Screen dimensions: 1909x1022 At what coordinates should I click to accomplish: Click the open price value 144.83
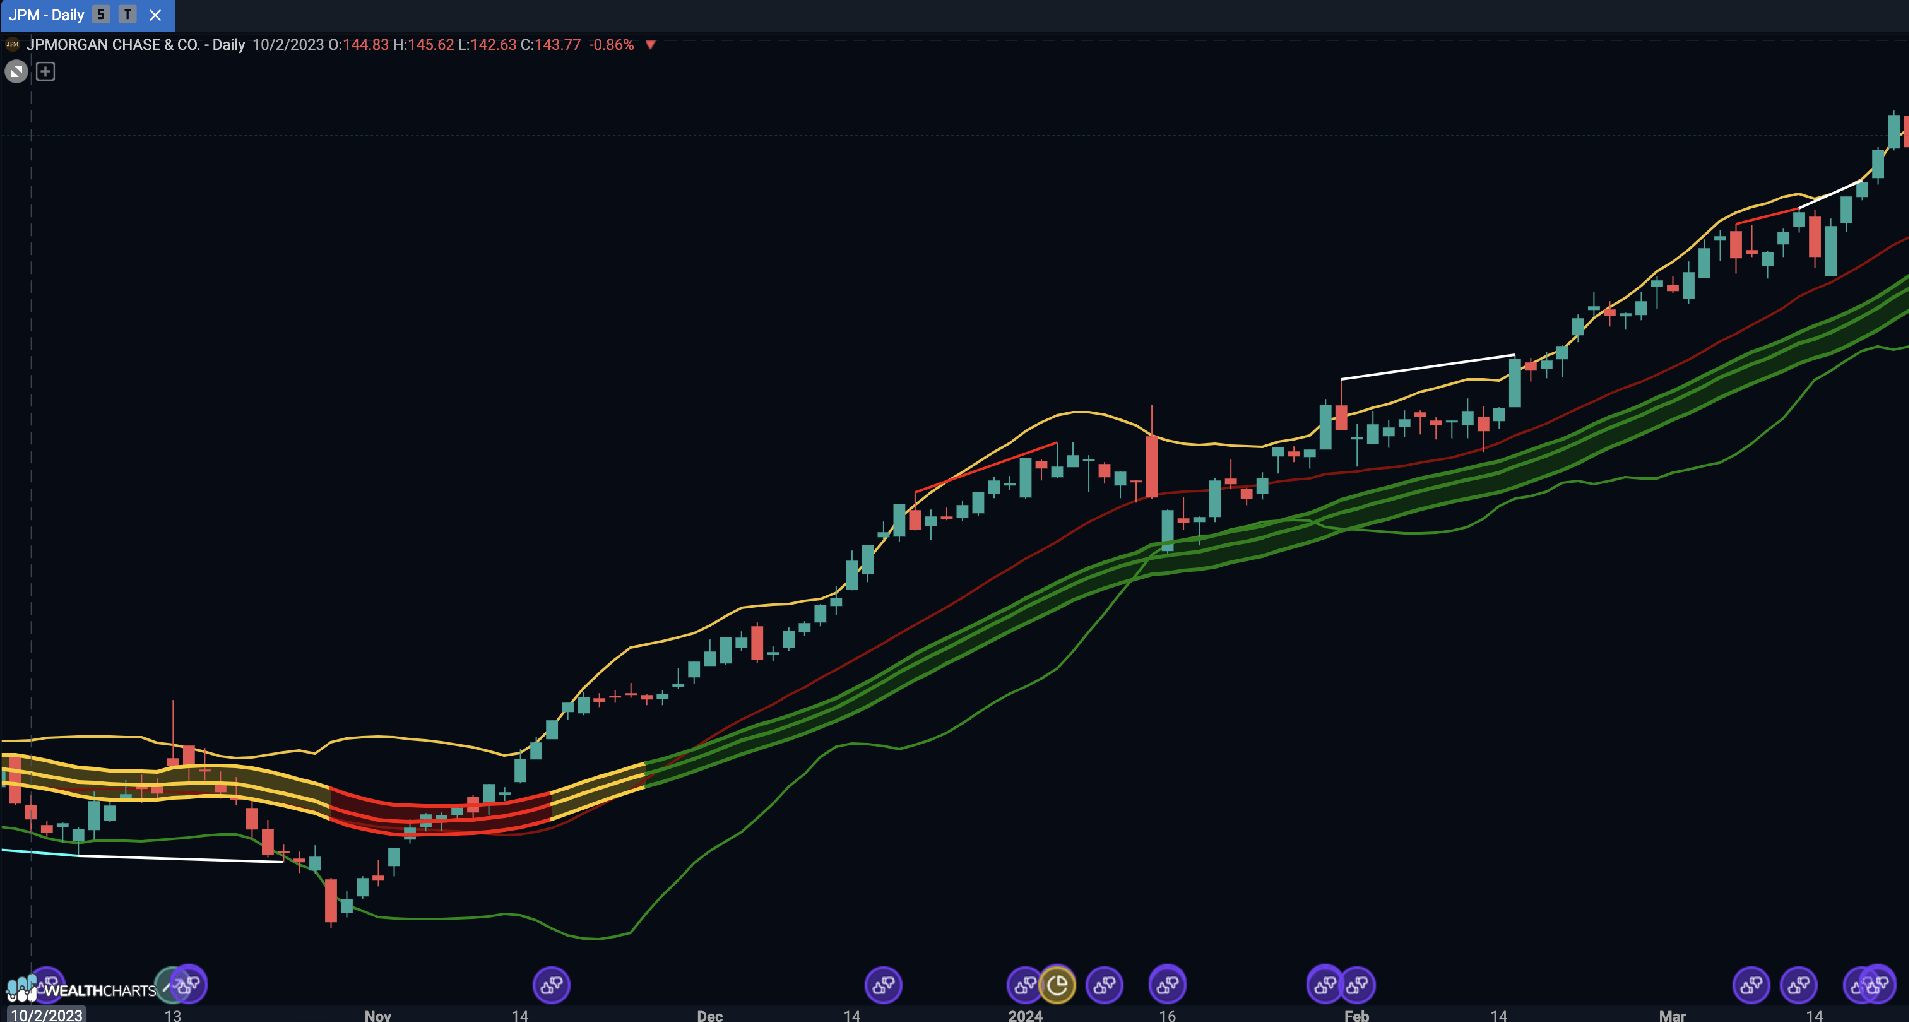366,45
